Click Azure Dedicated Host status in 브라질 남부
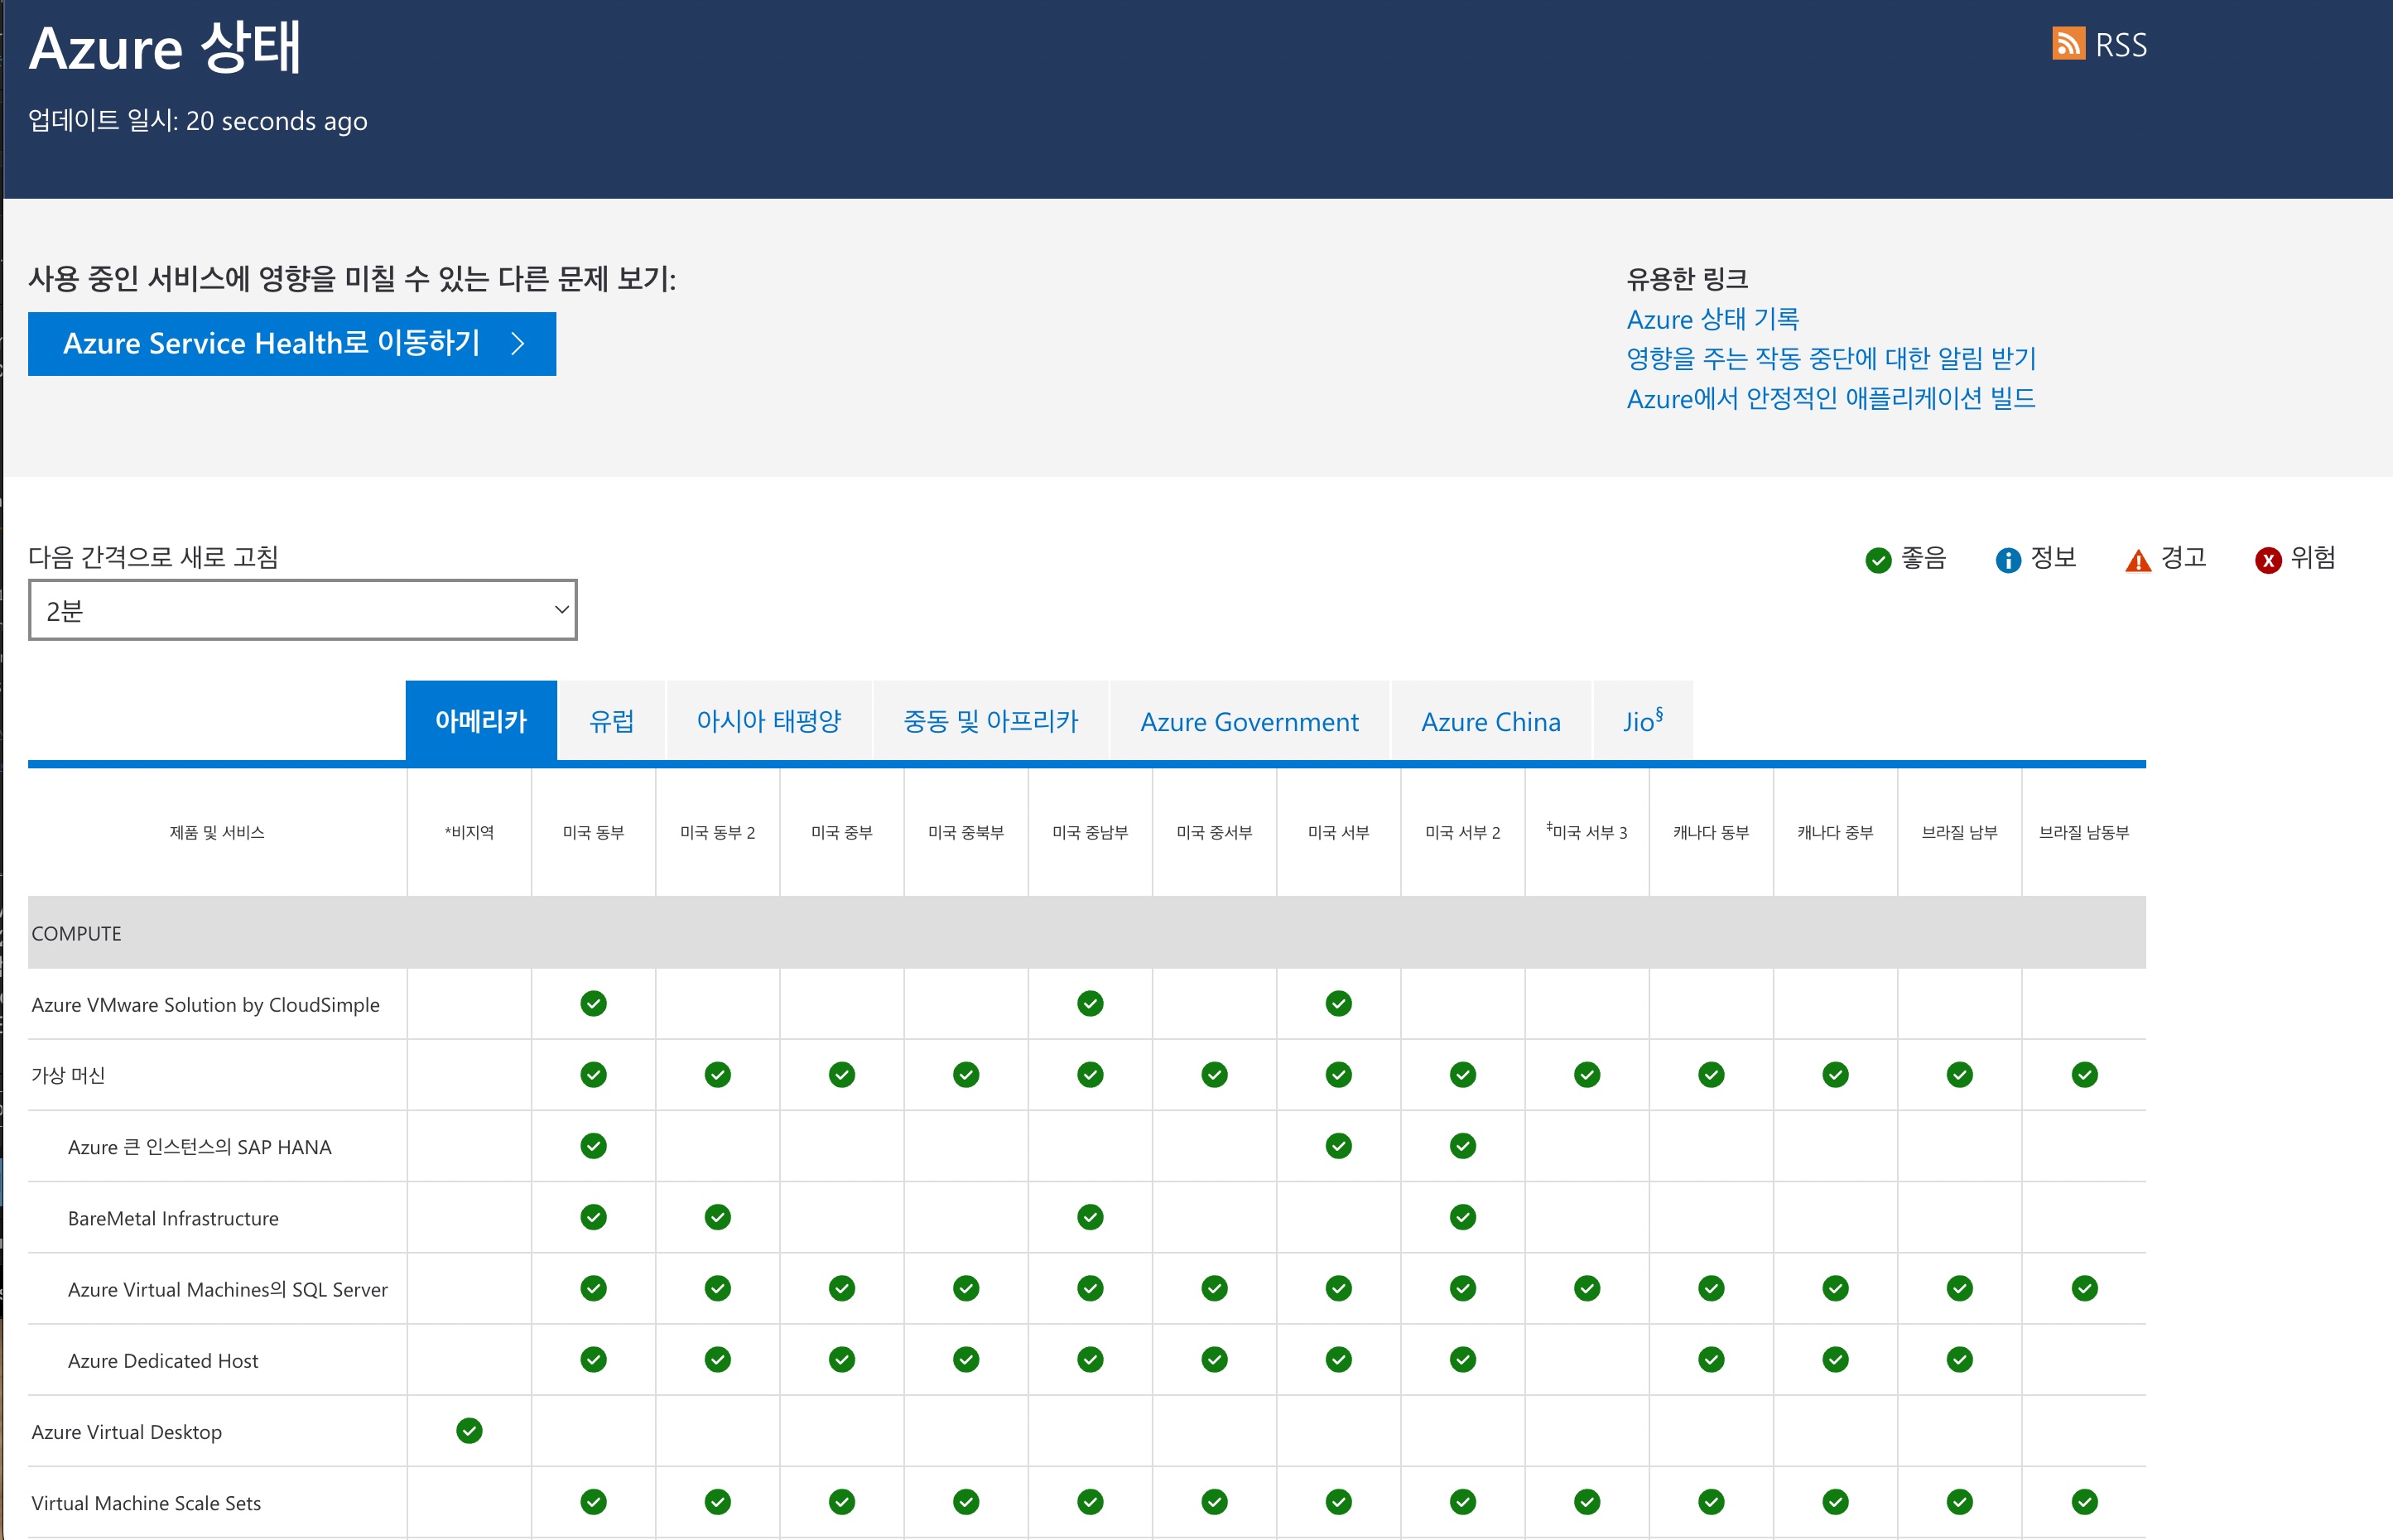Image resolution: width=2393 pixels, height=1540 pixels. coord(1959,1359)
